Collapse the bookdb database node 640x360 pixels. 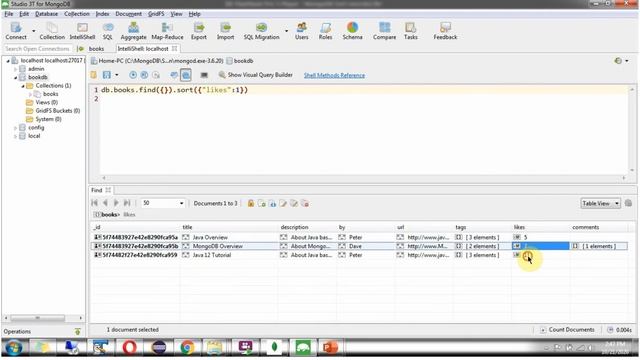pyautogui.click(x=16, y=78)
